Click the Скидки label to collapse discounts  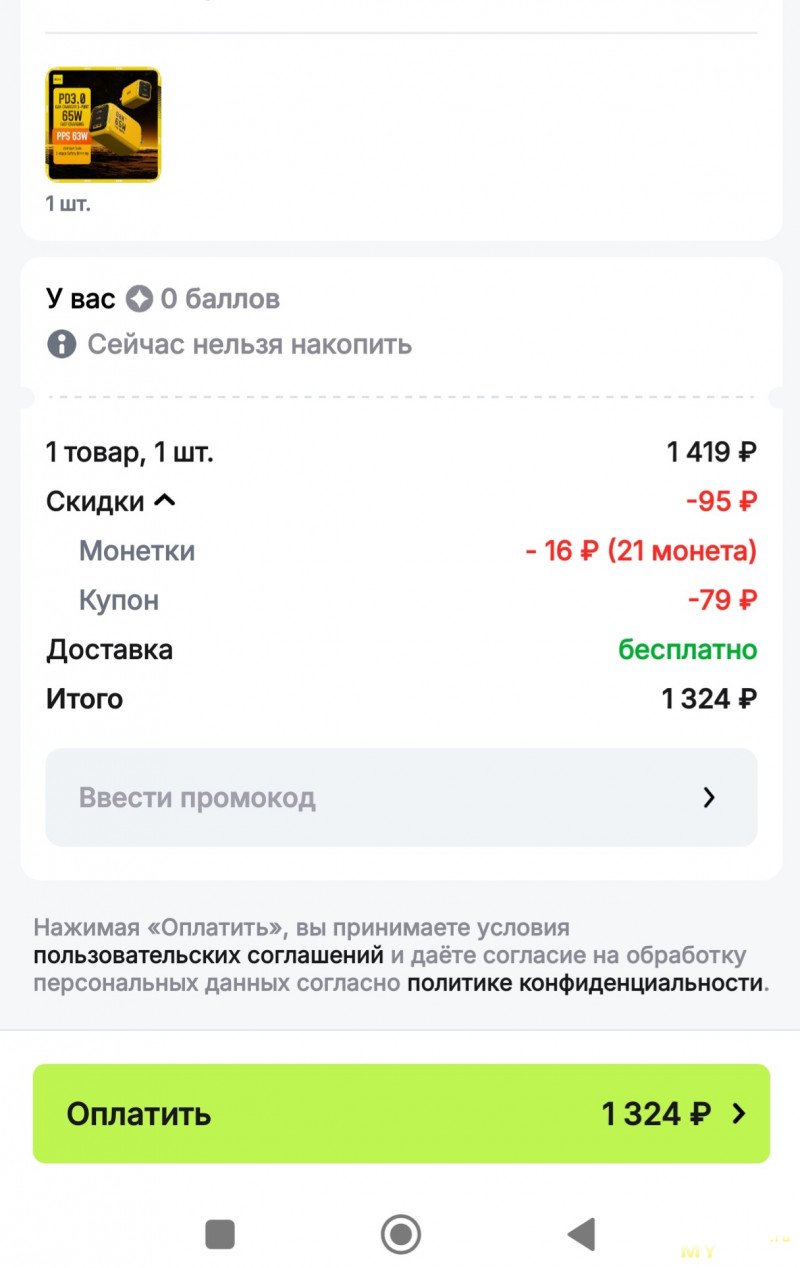coord(96,502)
